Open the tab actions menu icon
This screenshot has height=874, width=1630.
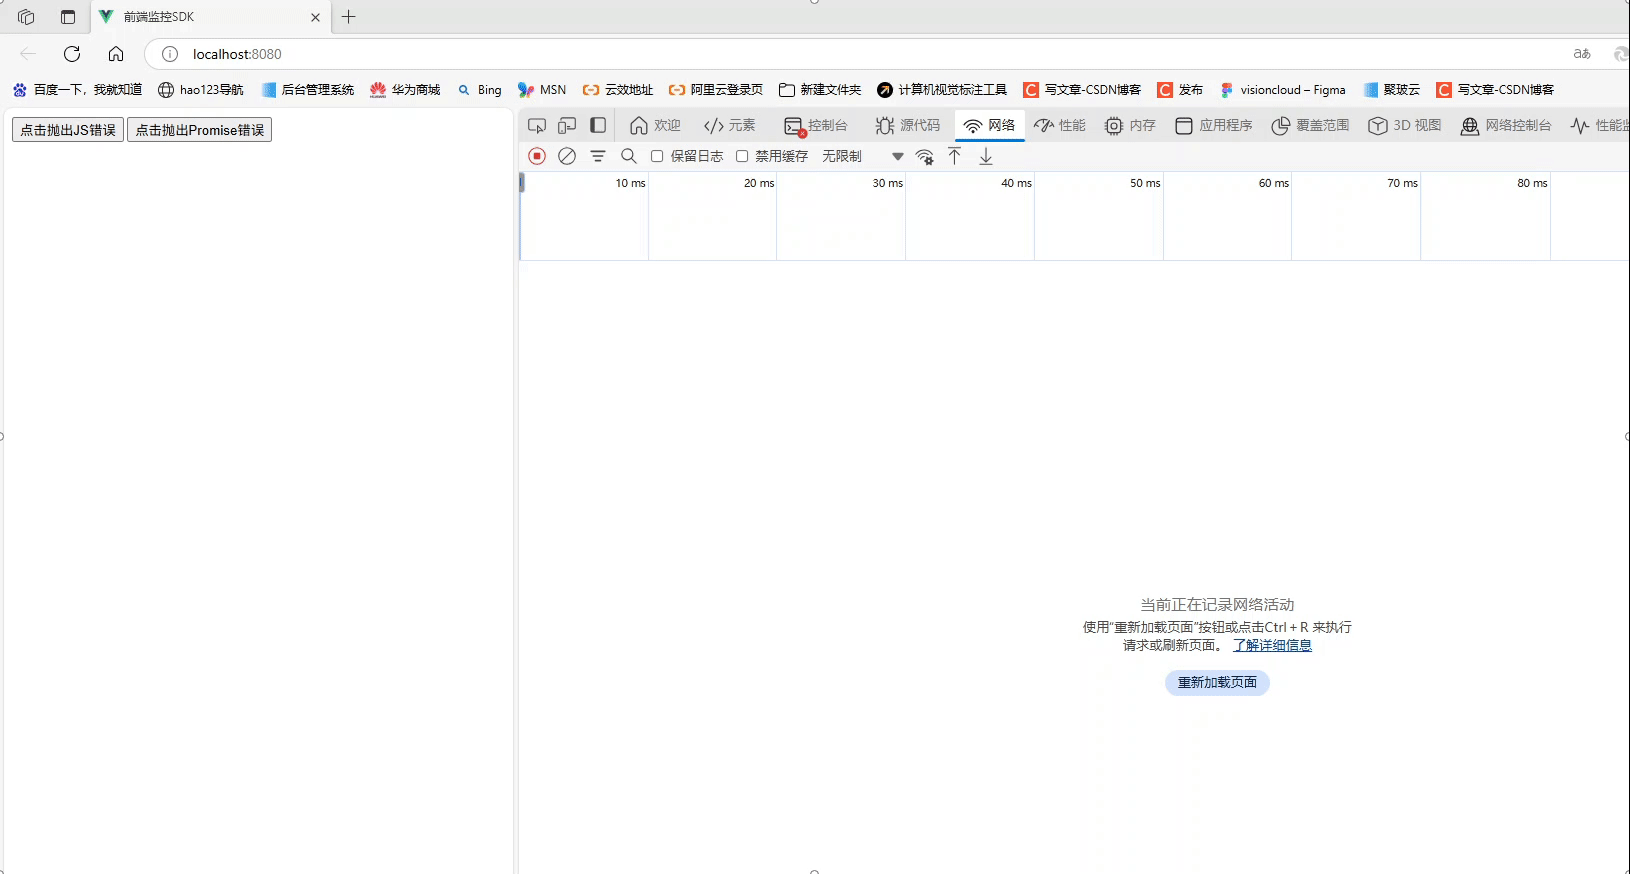(x=68, y=17)
